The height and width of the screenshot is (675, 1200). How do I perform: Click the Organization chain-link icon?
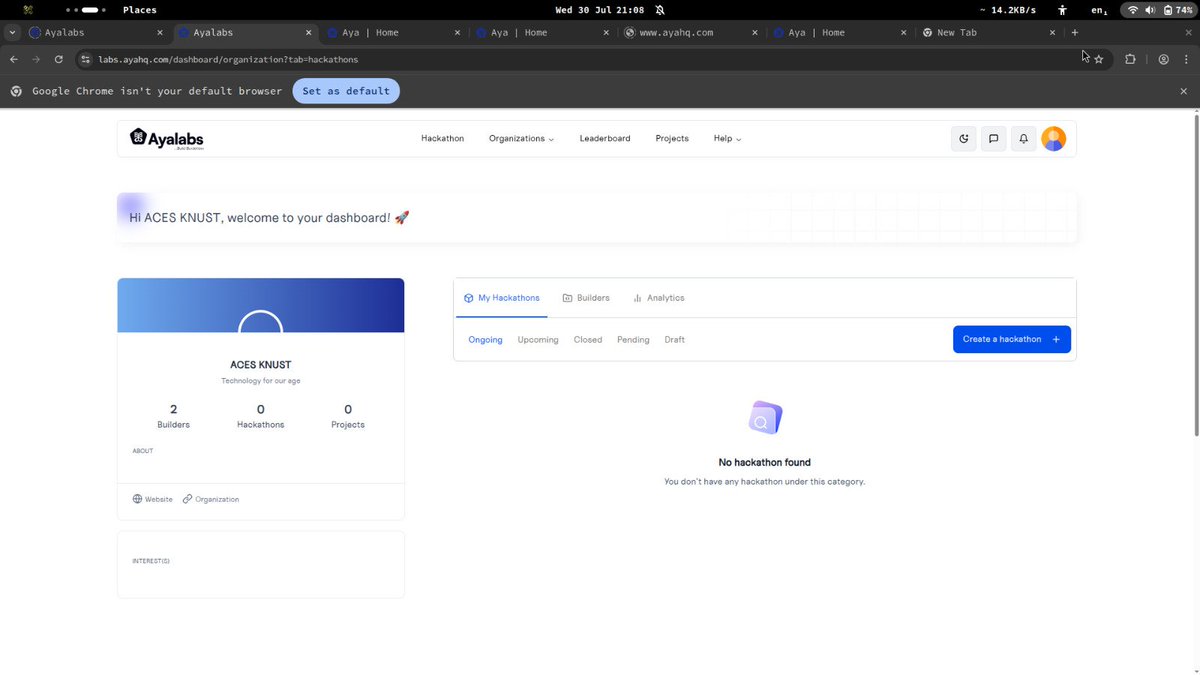tap(188, 499)
